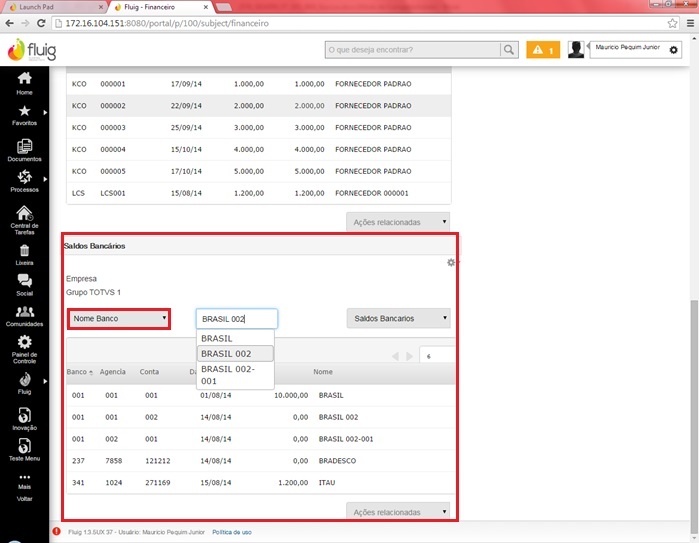
Task: Go back in browser
Action: pyautogui.click(x=9, y=23)
